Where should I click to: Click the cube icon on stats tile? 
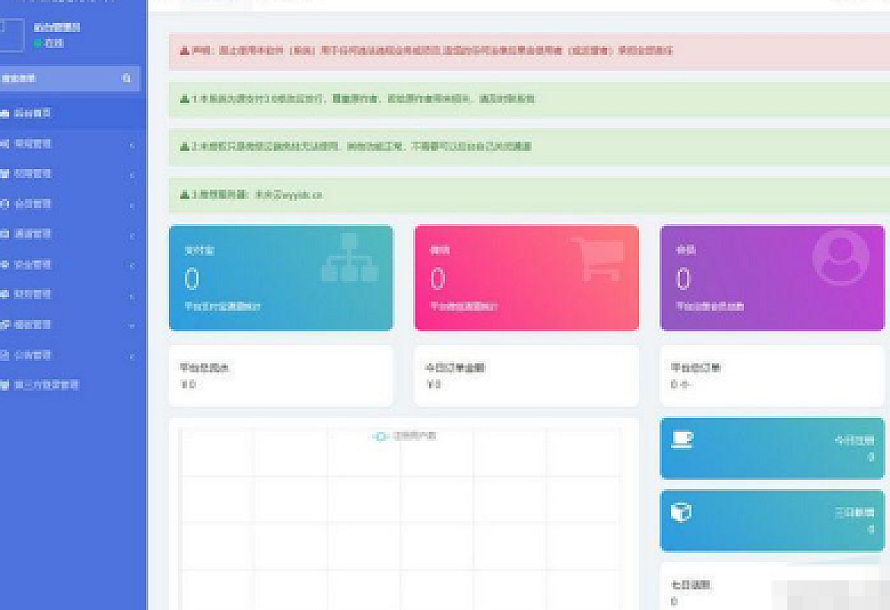681,512
